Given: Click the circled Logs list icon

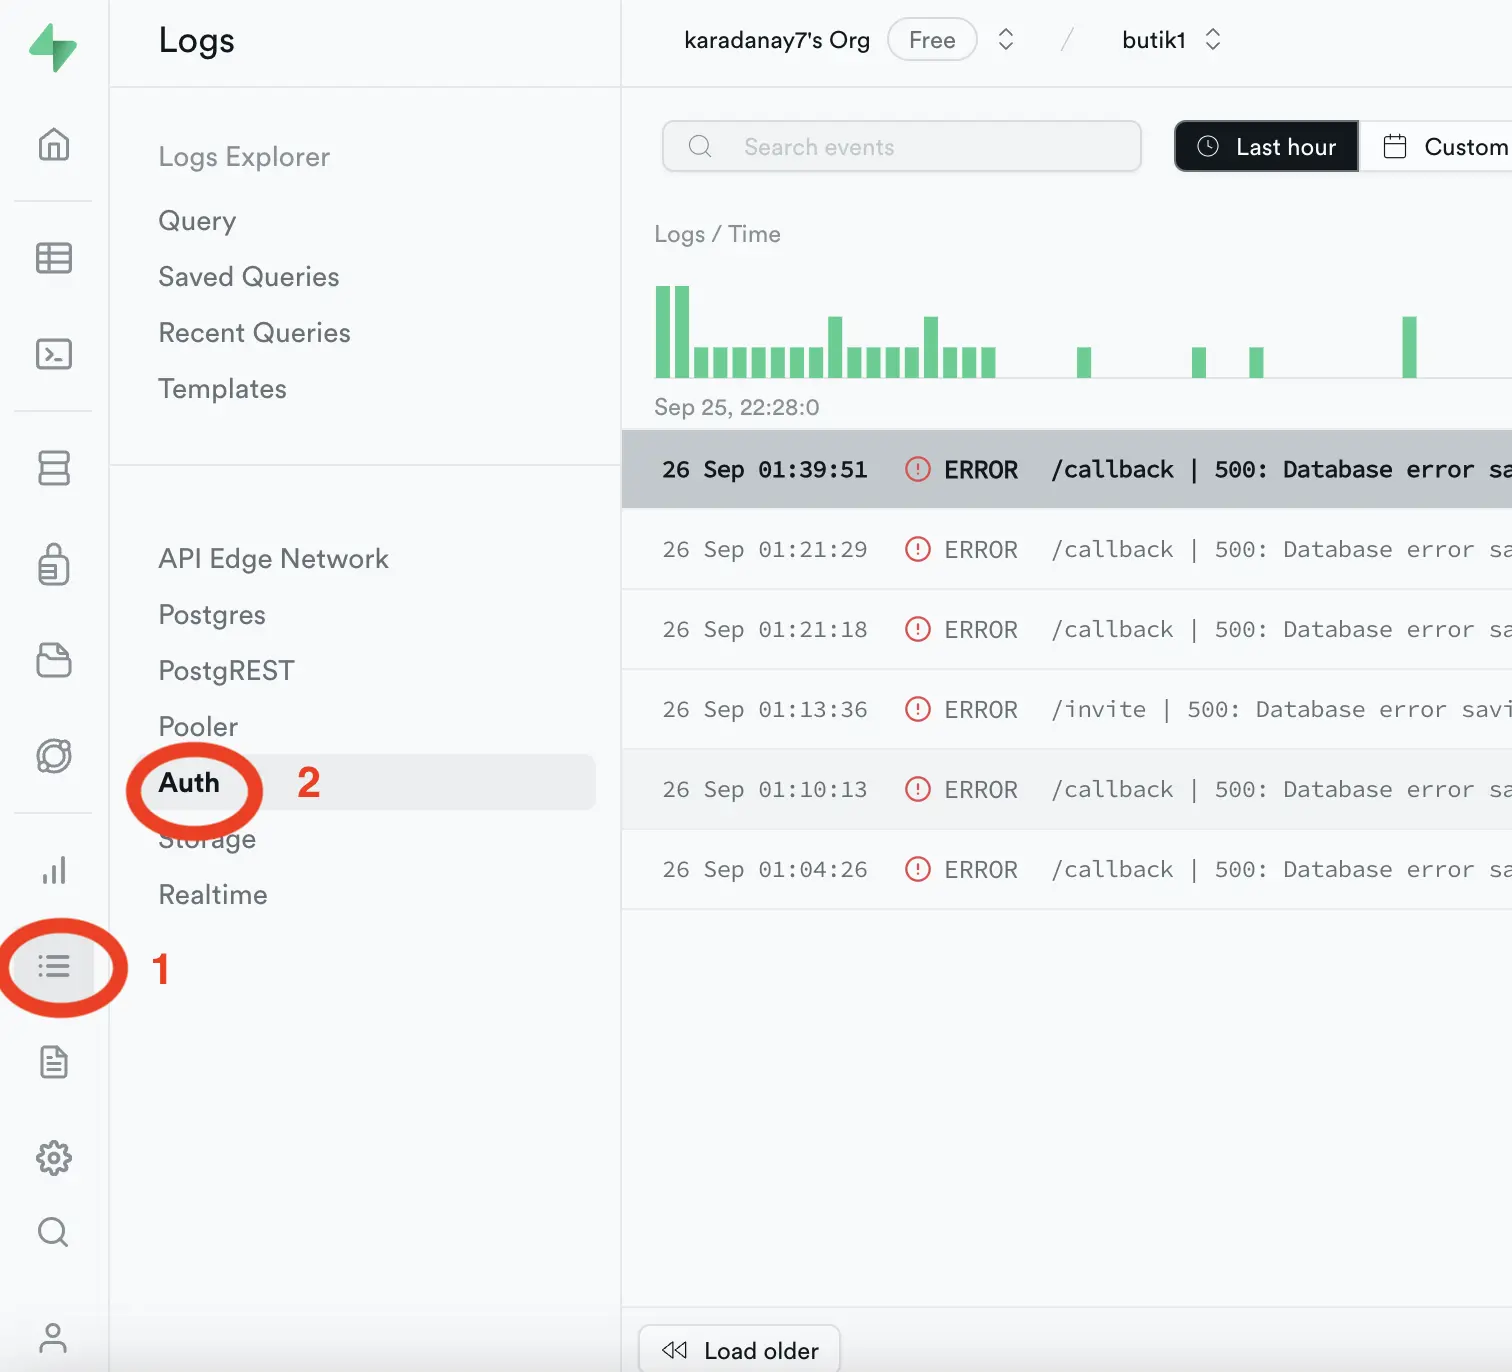Looking at the screenshot, I should pos(54,967).
